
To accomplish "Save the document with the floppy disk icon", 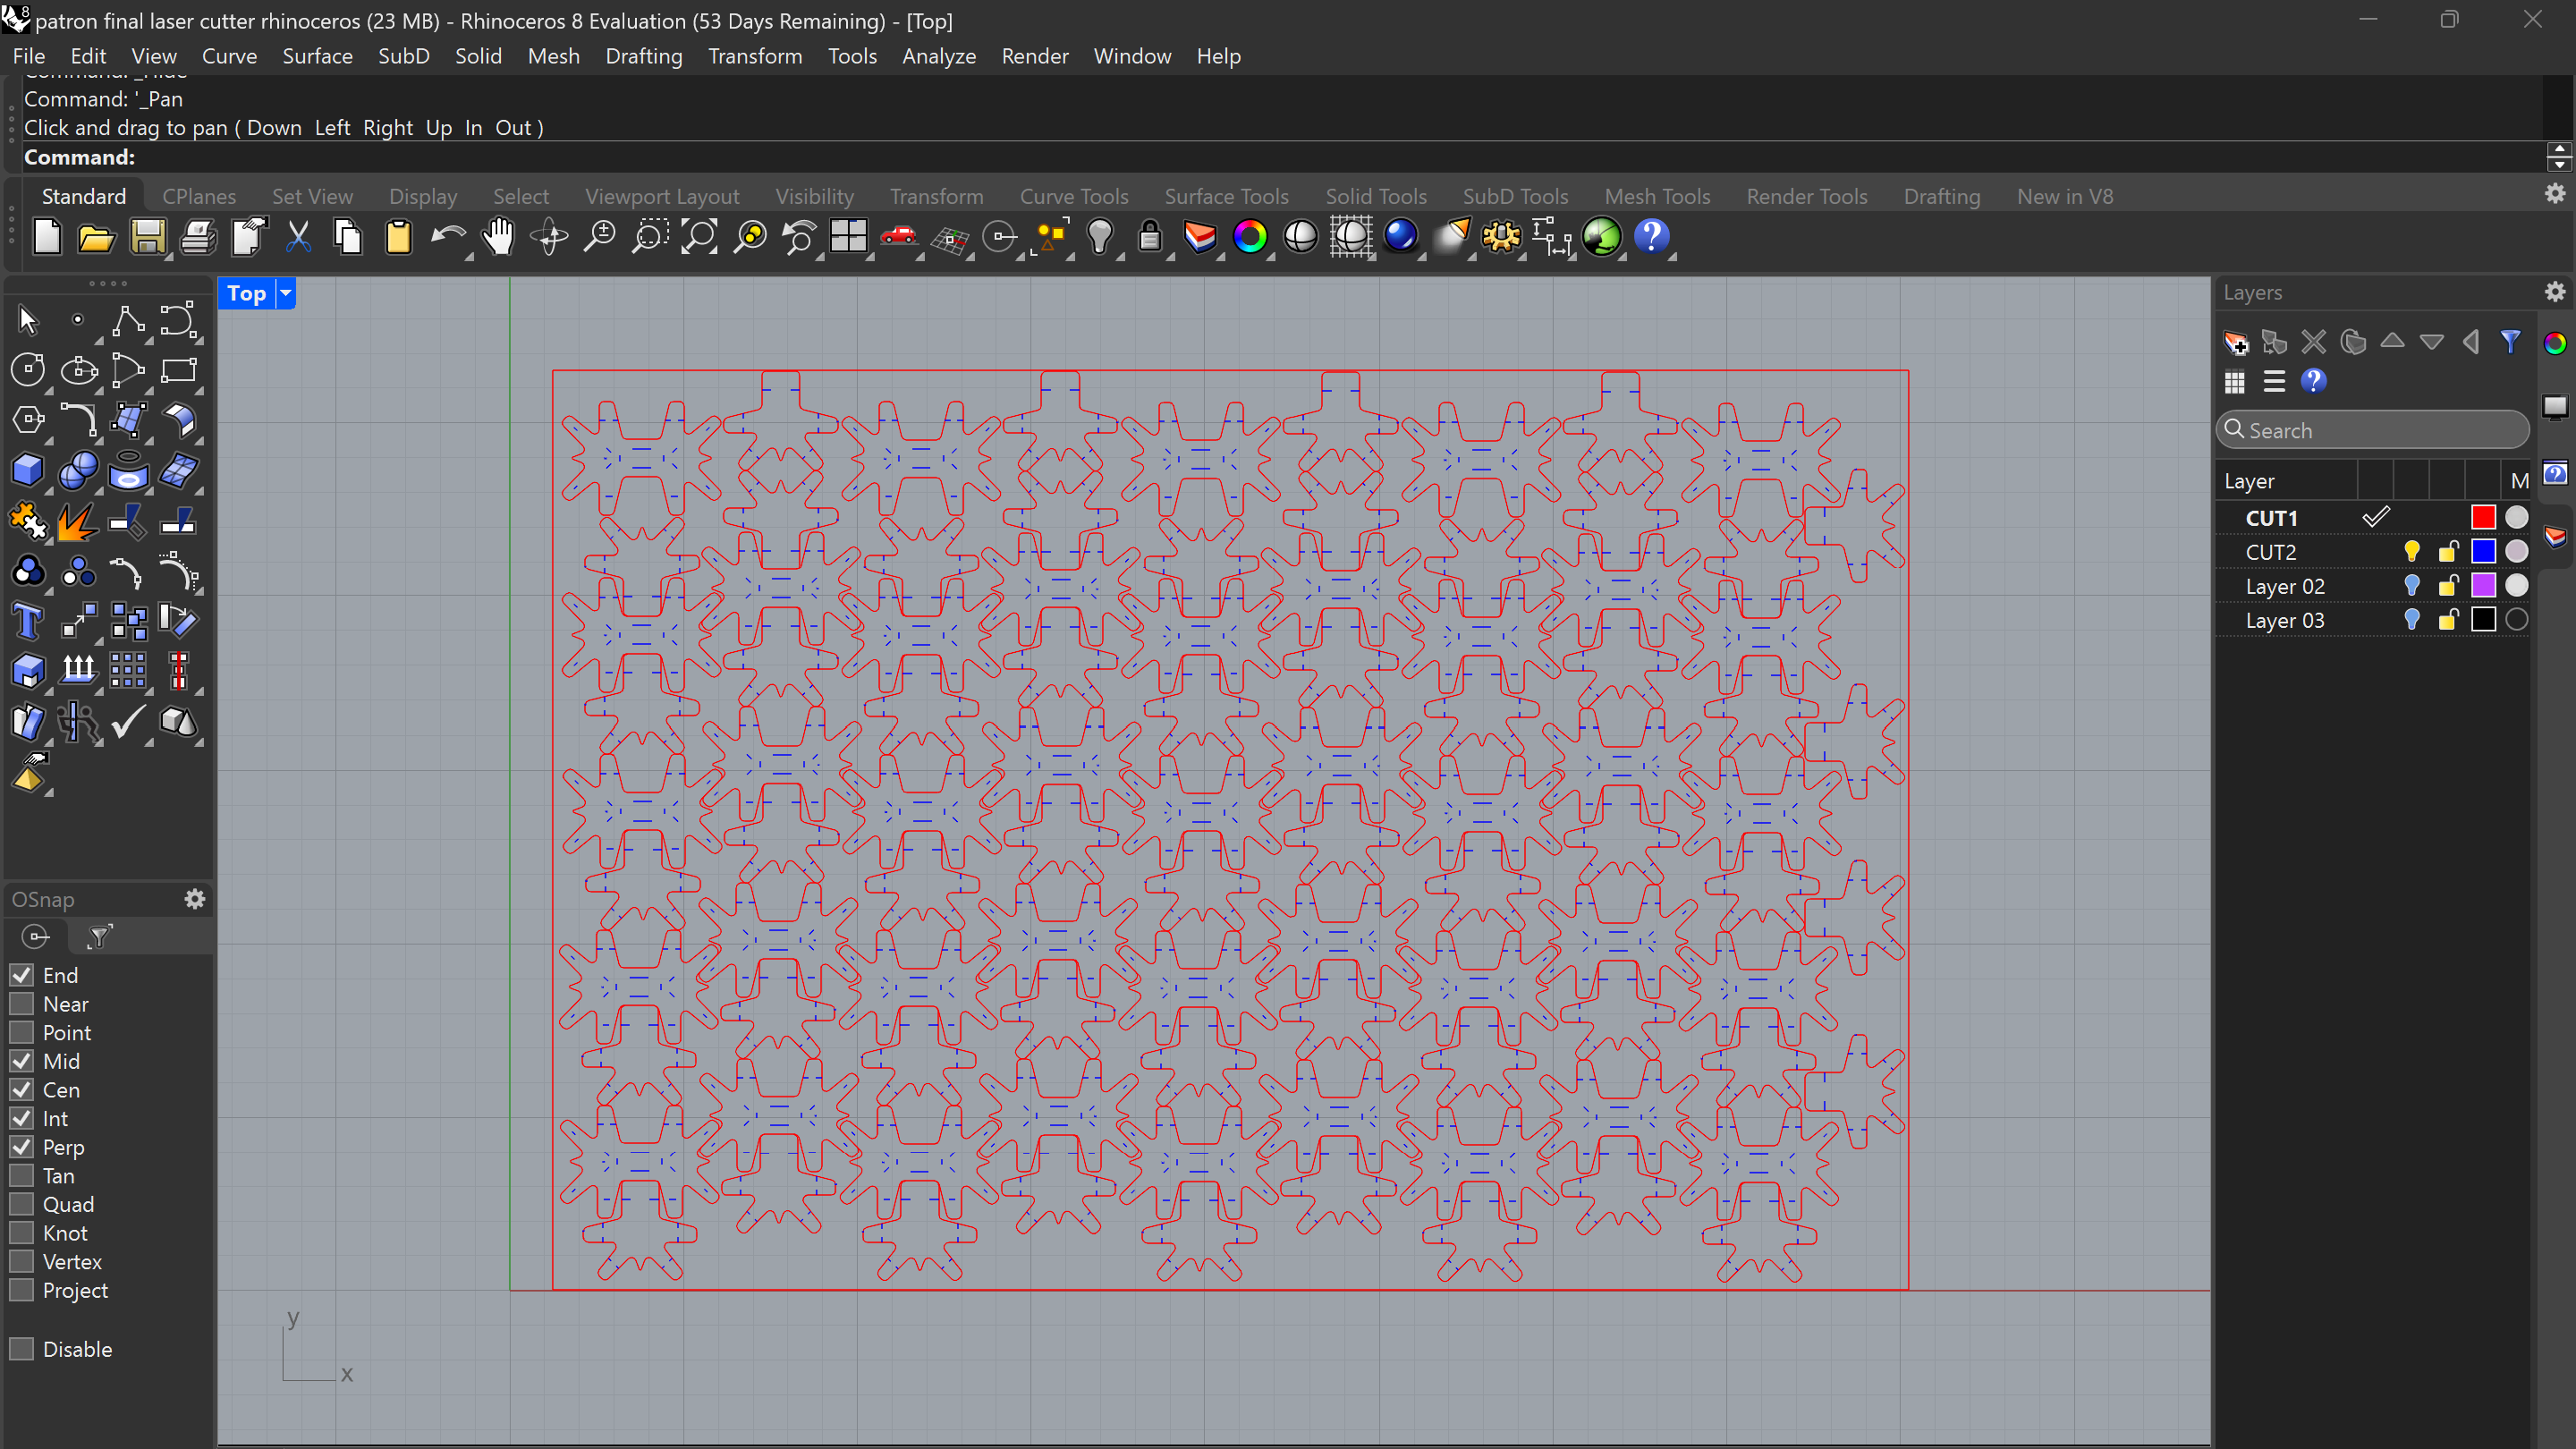I will click(x=148, y=238).
